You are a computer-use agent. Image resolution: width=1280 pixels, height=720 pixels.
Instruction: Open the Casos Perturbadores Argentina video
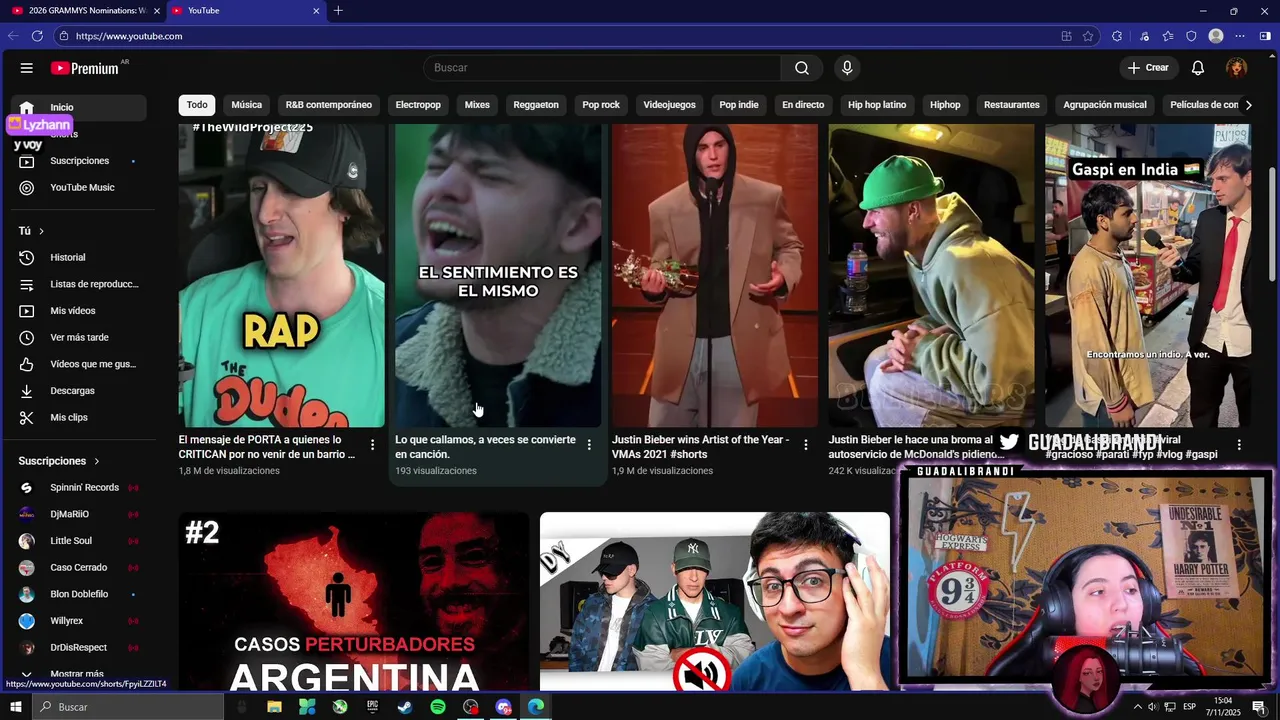[x=354, y=602]
